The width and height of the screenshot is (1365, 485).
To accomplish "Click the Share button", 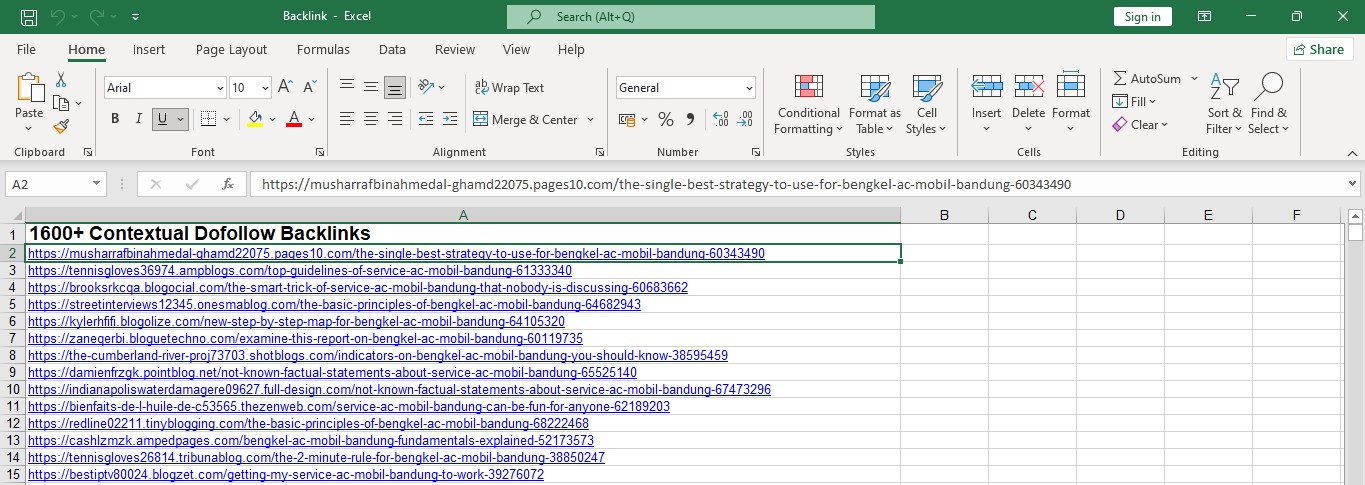I will [x=1319, y=49].
